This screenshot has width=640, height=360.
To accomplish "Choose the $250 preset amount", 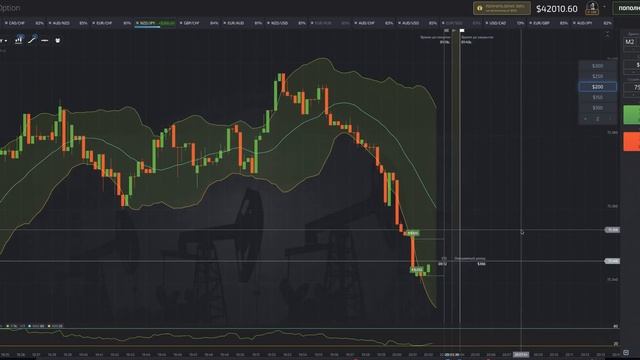I will pyautogui.click(x=598, y=76).
